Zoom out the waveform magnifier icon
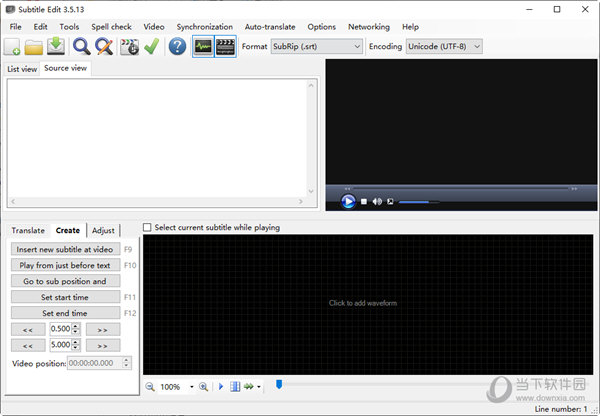Image resolution: width=600 pixels, height=416 pixels. tap(150, 387)
